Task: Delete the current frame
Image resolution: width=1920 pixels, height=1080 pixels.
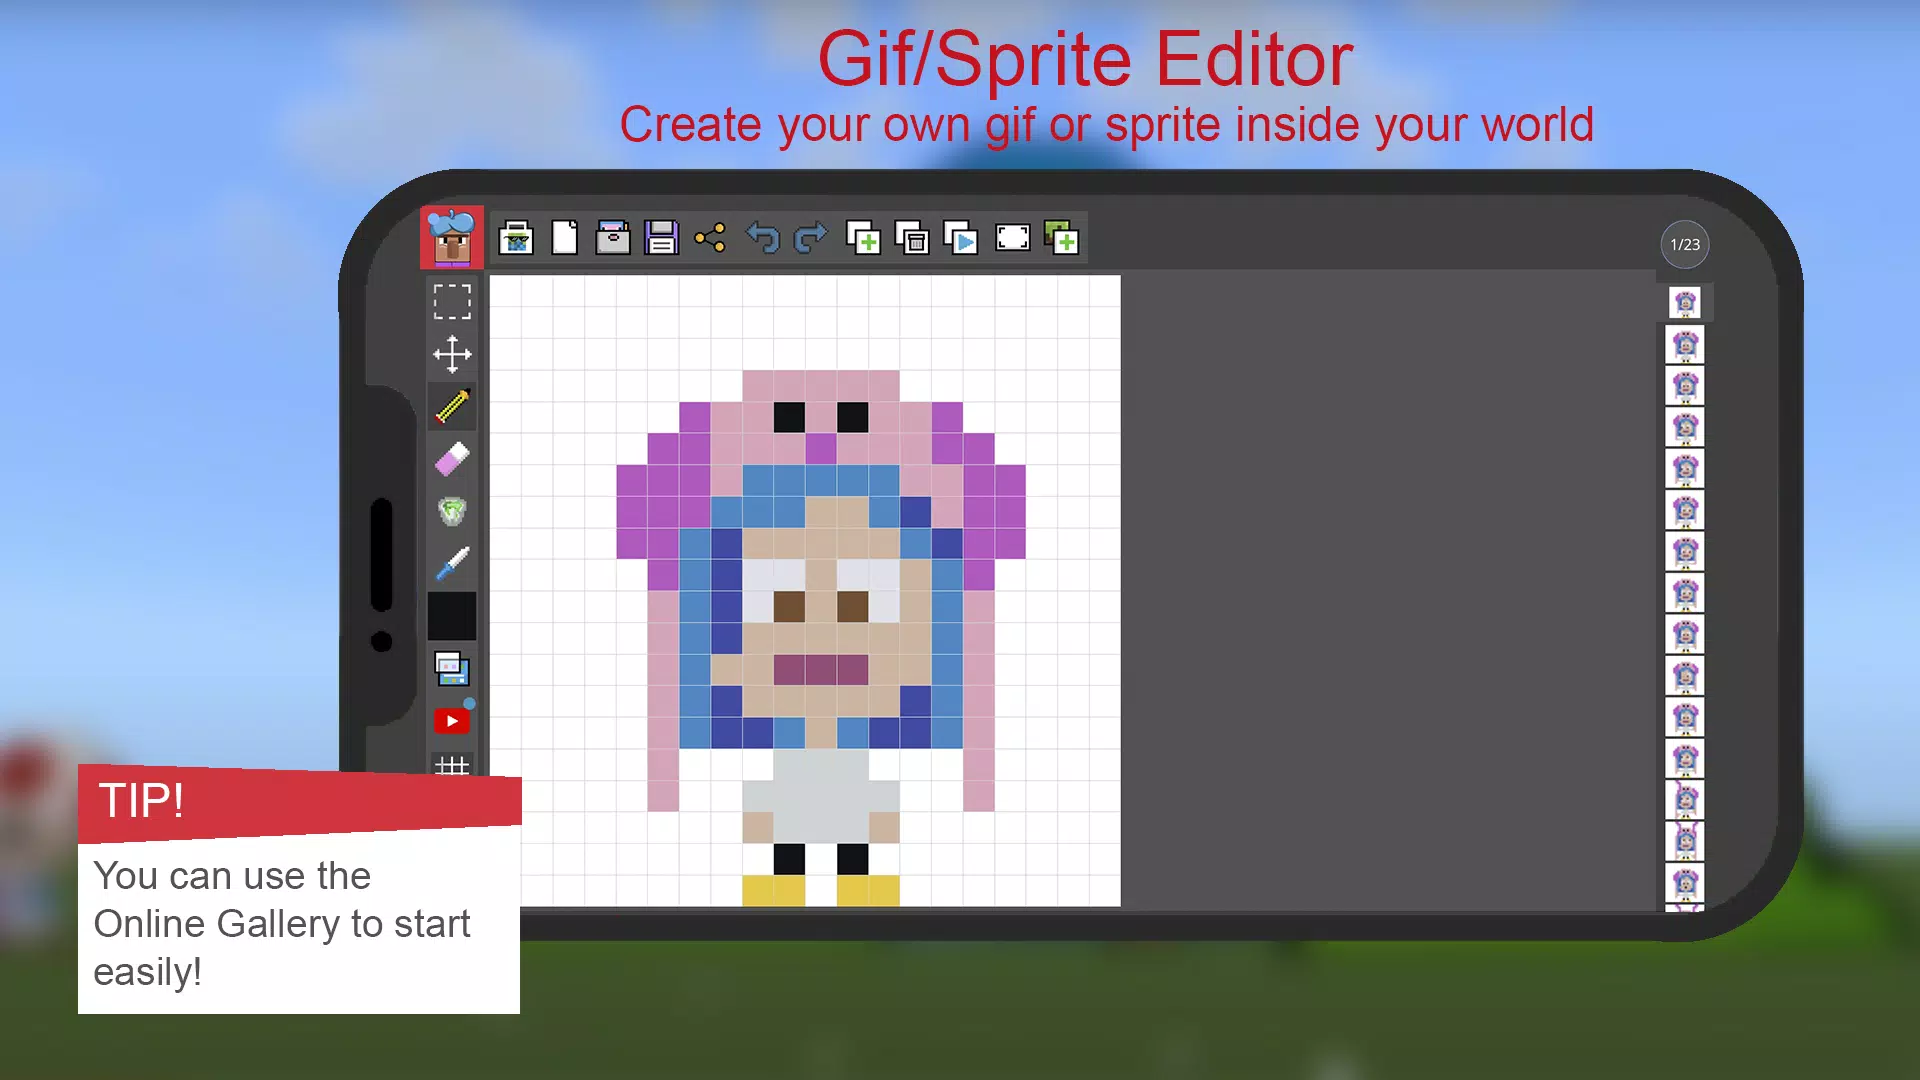Action: (912, 238)
